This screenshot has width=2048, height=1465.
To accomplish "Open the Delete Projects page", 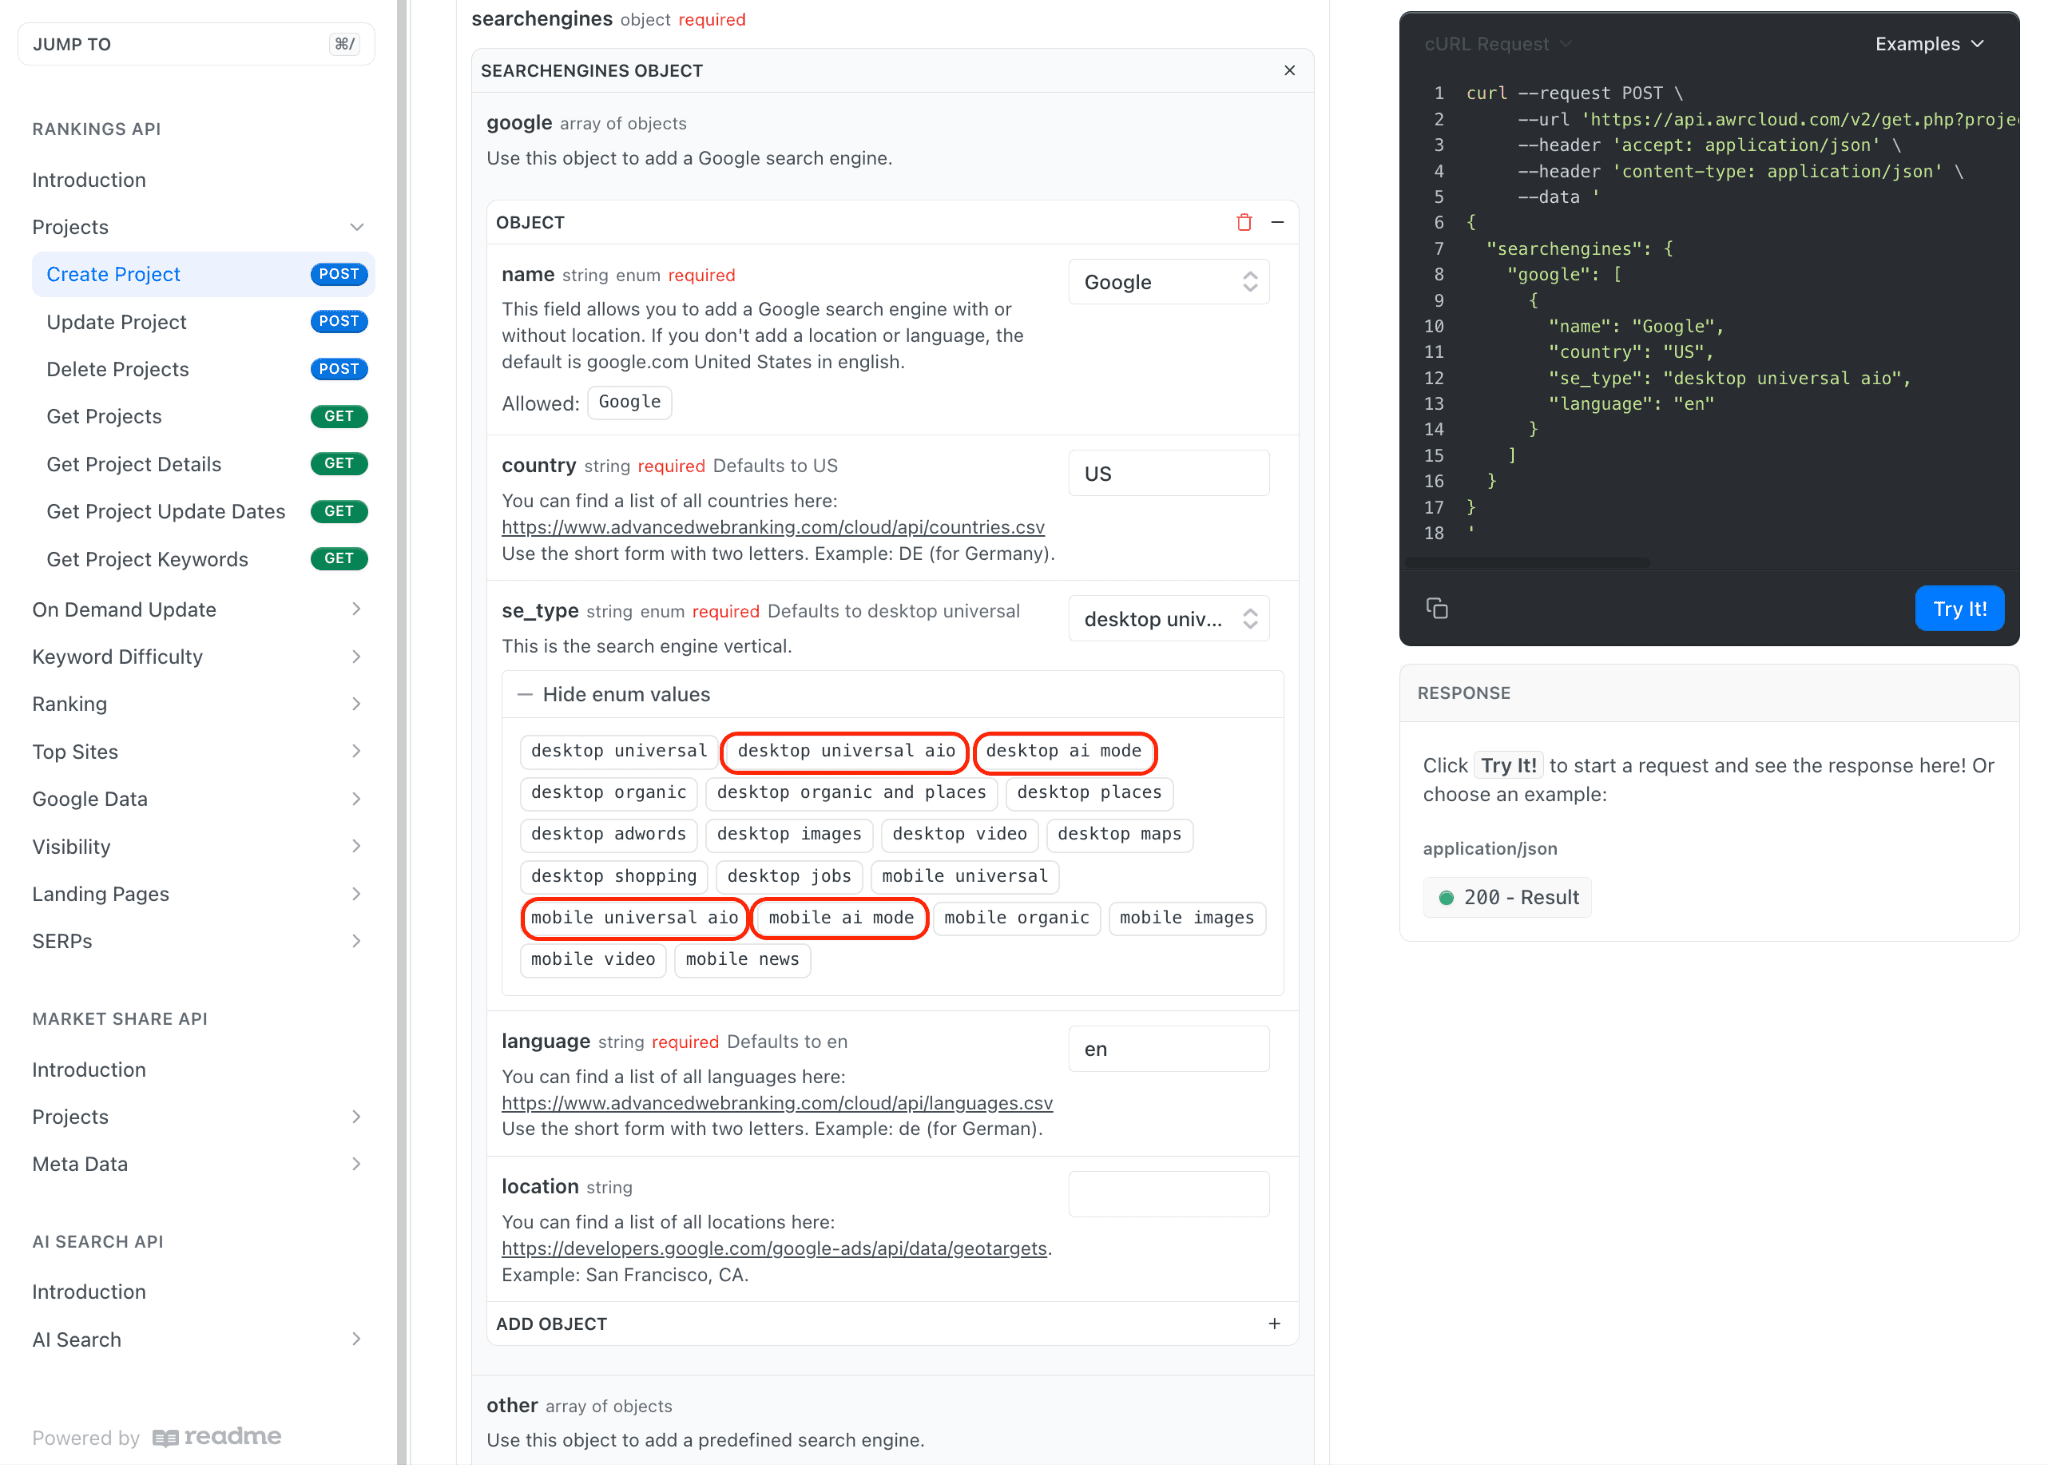I will click(204, 369).
